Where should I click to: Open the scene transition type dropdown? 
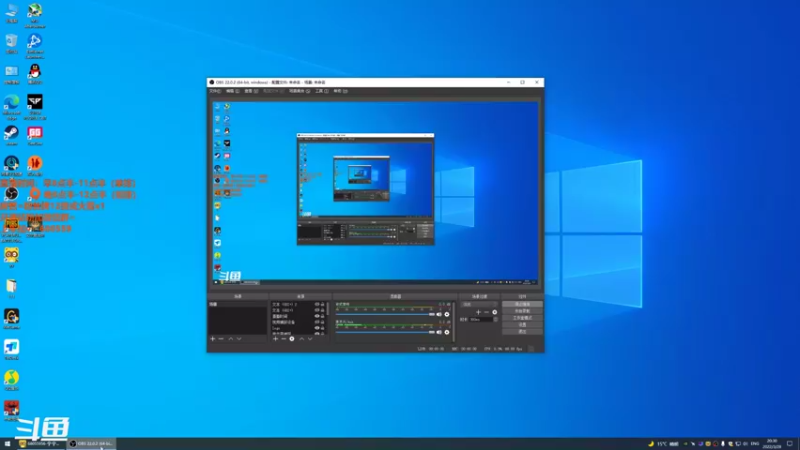click(x=479, y=305)
